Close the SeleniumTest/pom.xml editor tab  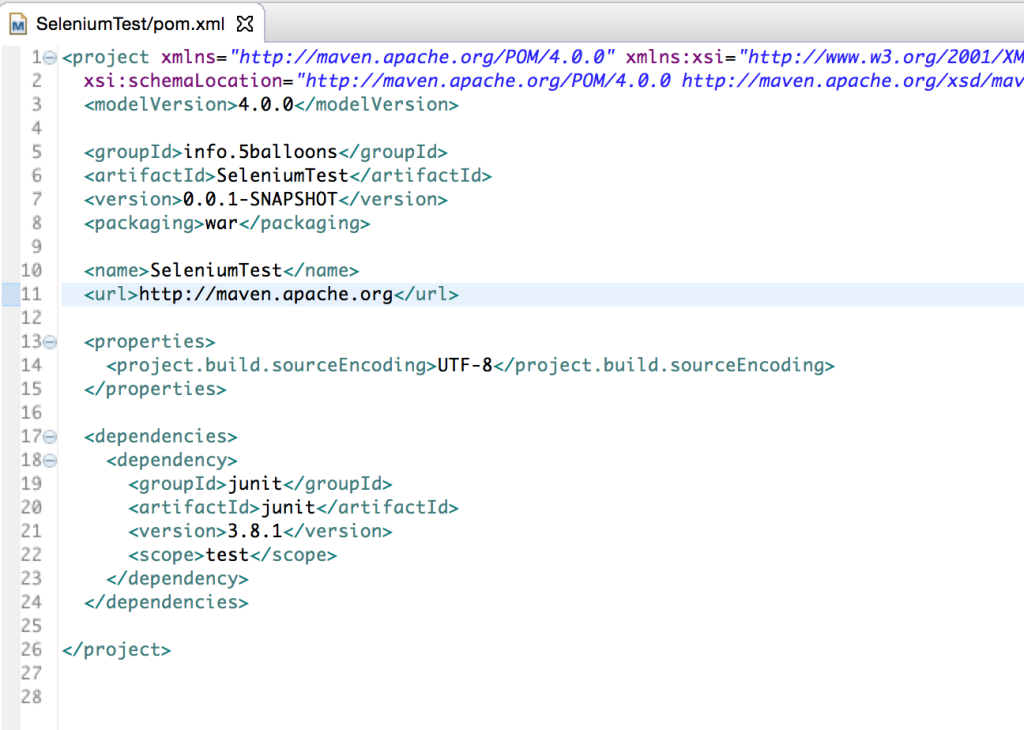coord(244,22)
